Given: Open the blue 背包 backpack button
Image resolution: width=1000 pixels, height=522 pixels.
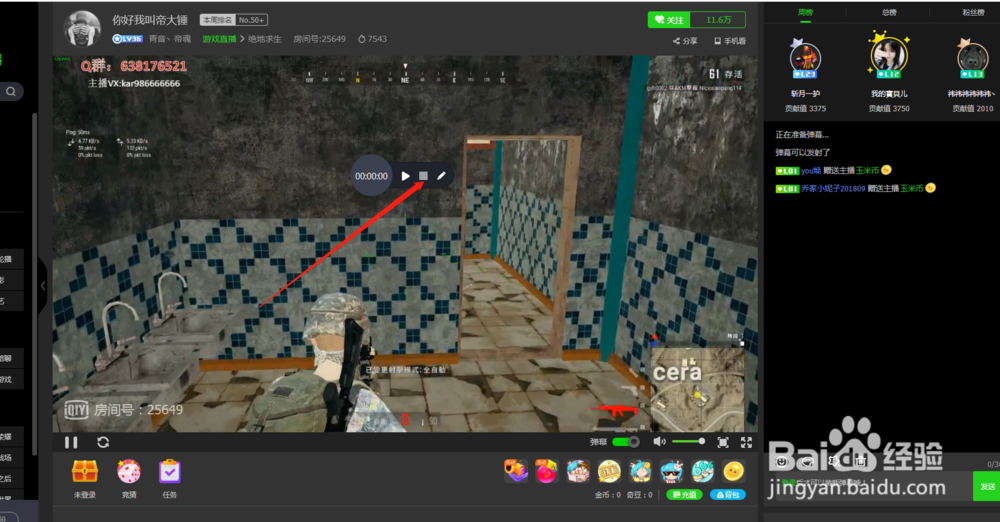Looking at the screenshot, I should pos(728,495).
